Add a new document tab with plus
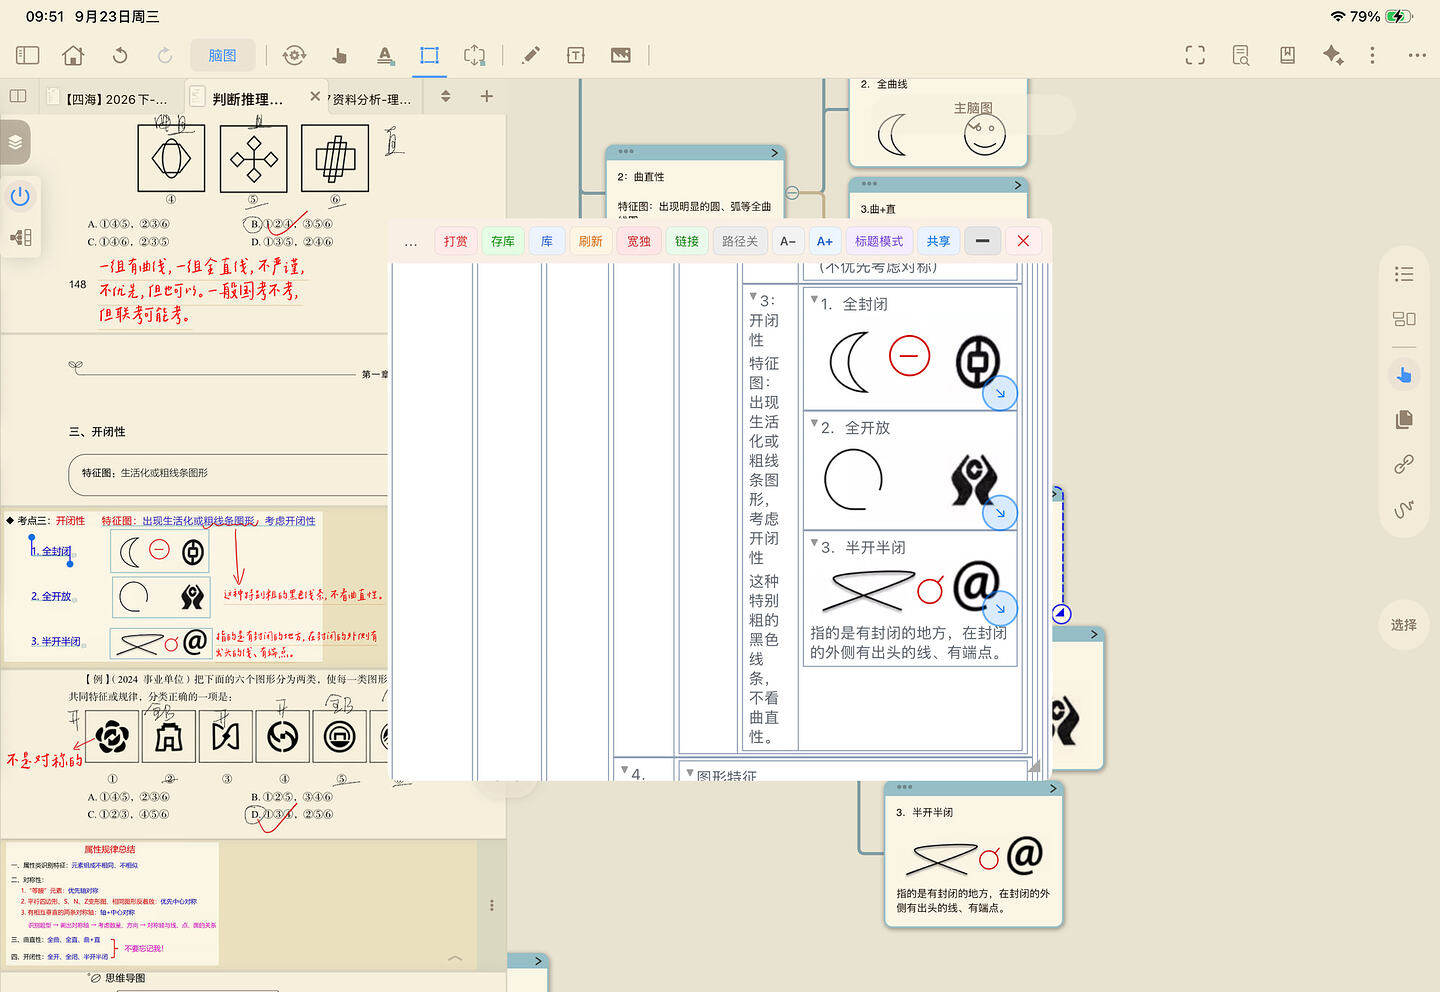This screenshot has width=1440, height=992. tap(487, 96)
